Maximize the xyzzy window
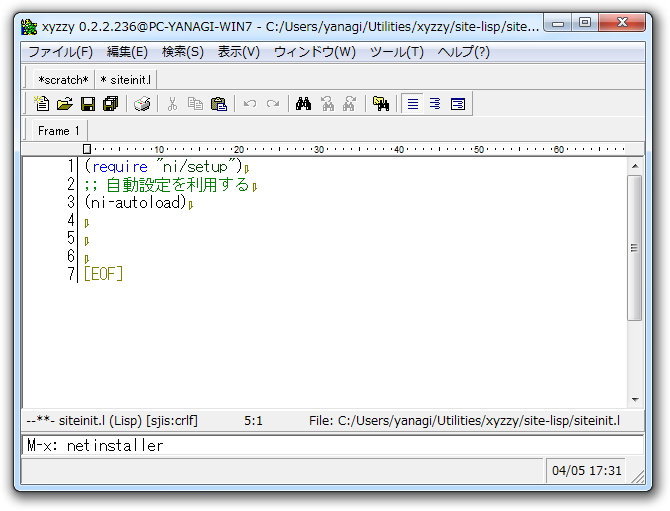Screen dimensions: 670x511 (x=585, y=23)
